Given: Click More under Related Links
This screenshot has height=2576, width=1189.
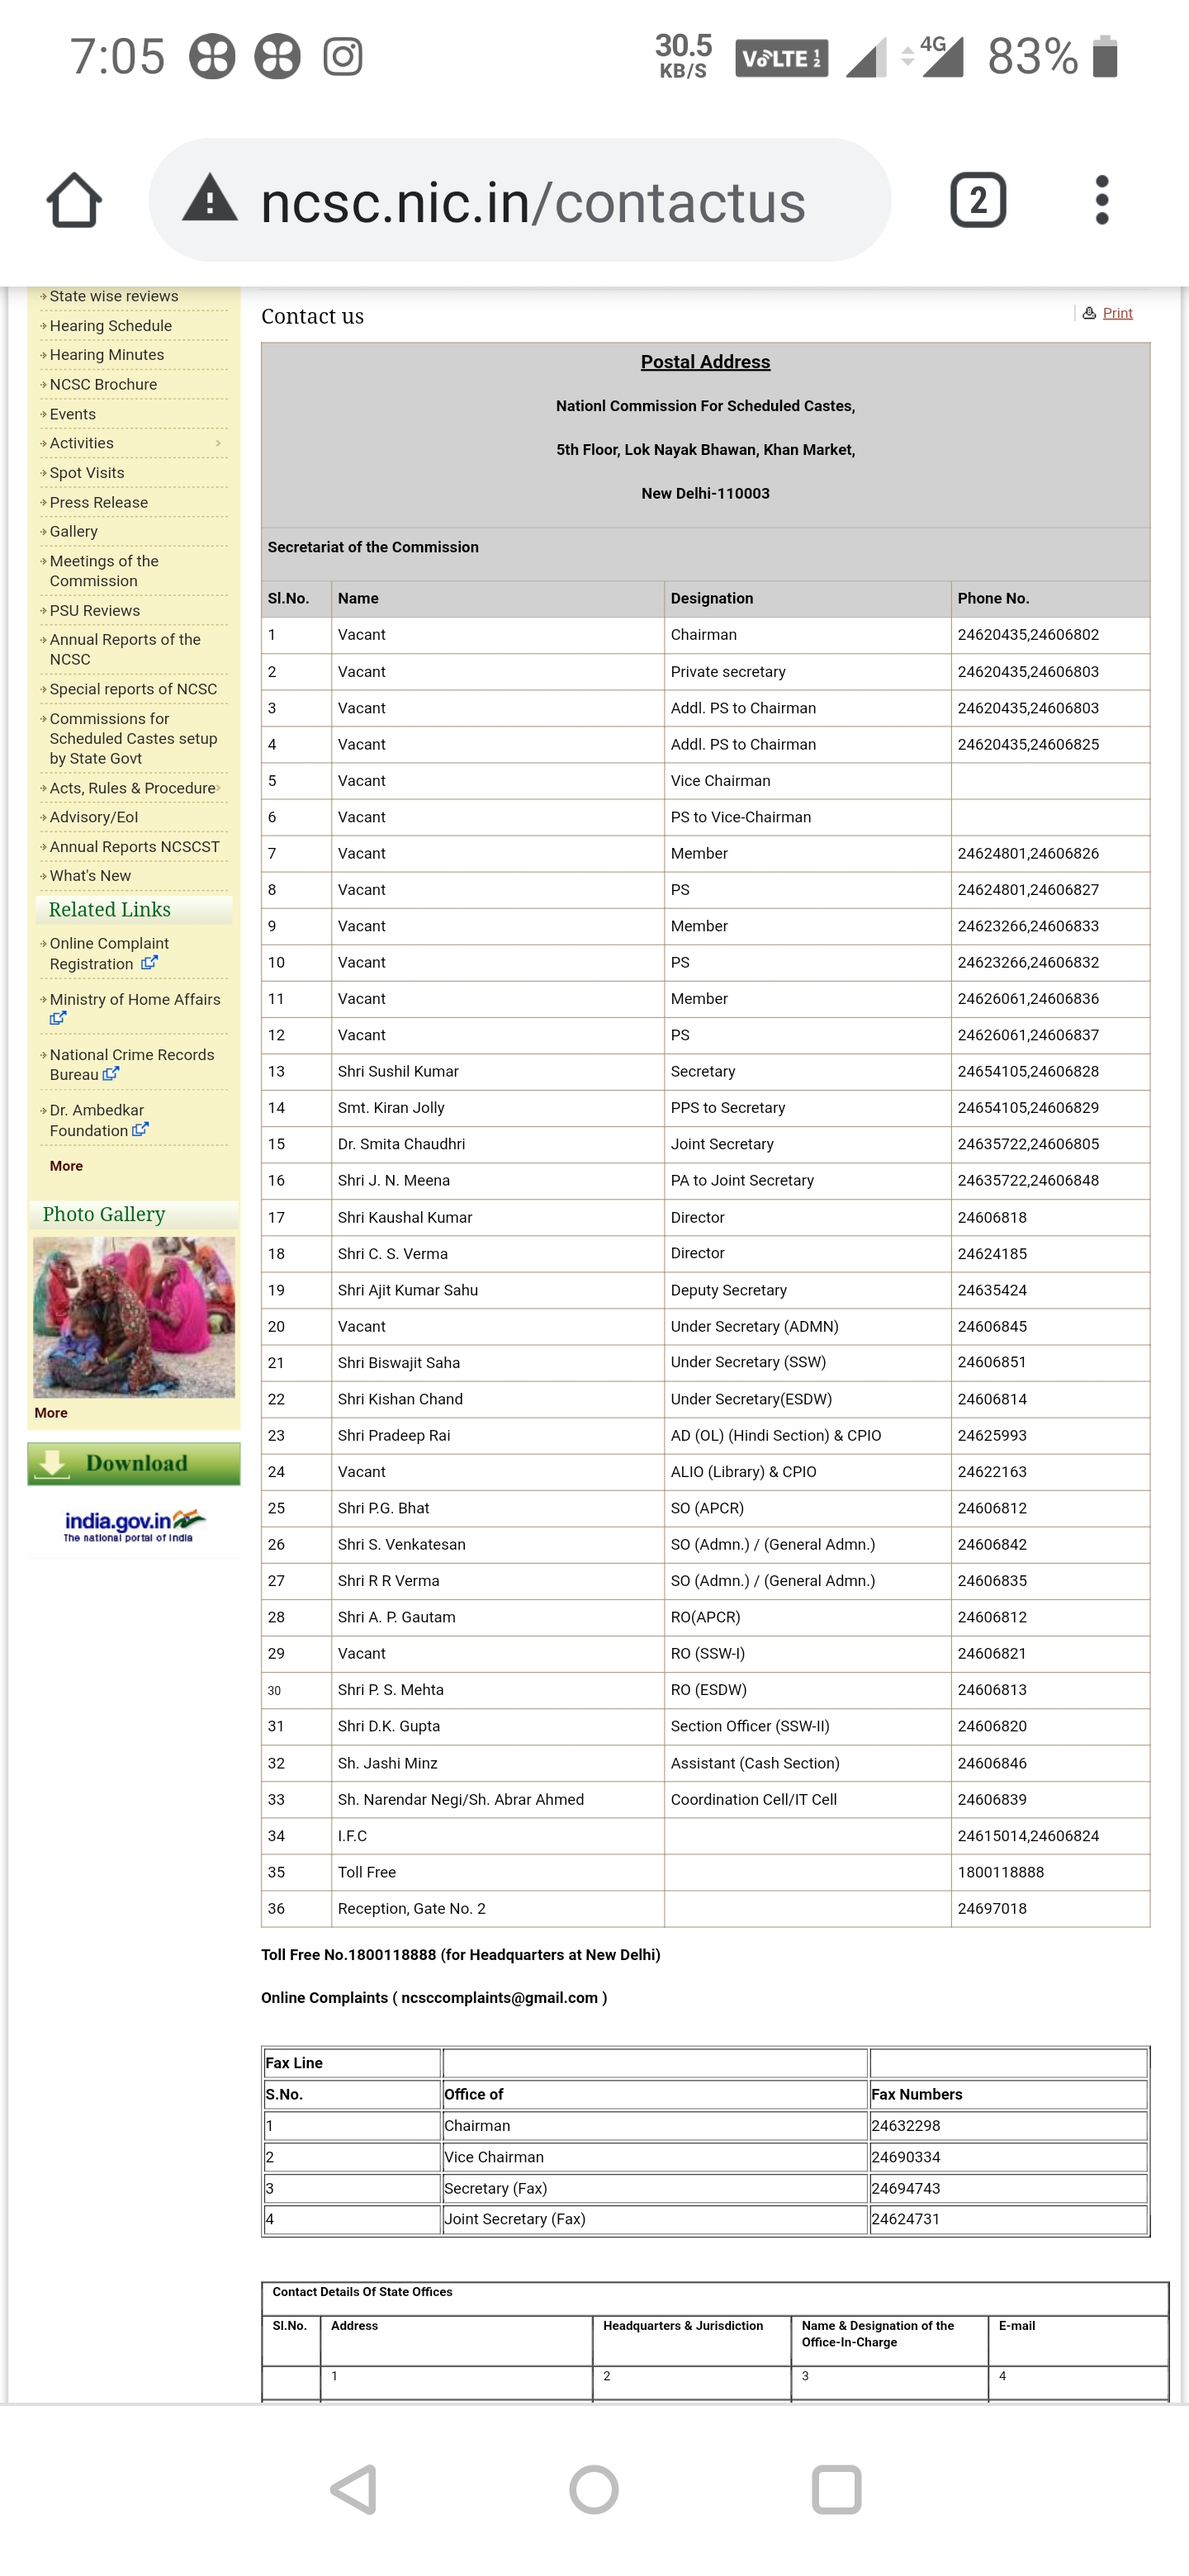Looking at the screenshot, I should 66,1166.
